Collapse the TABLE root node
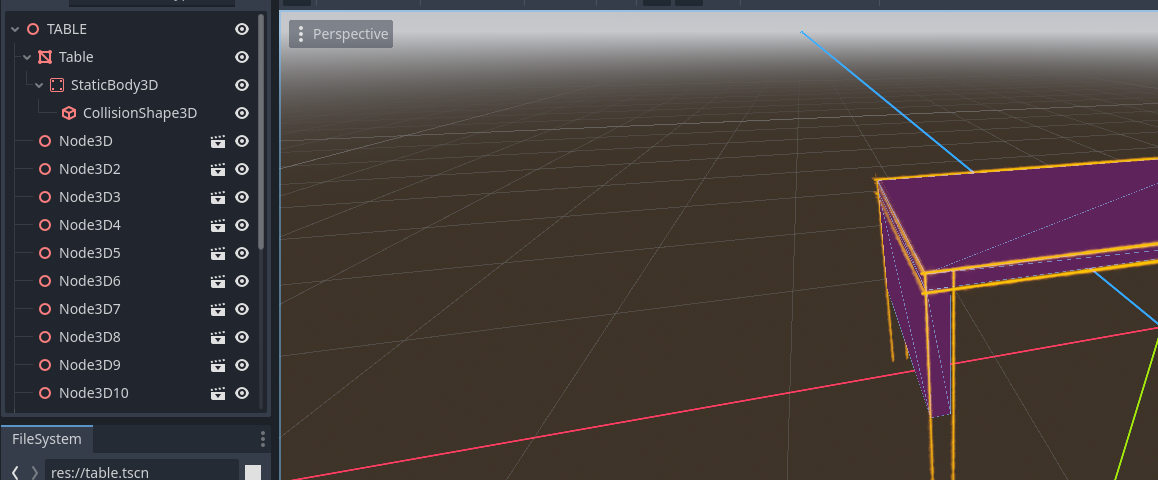 point(15,30)
